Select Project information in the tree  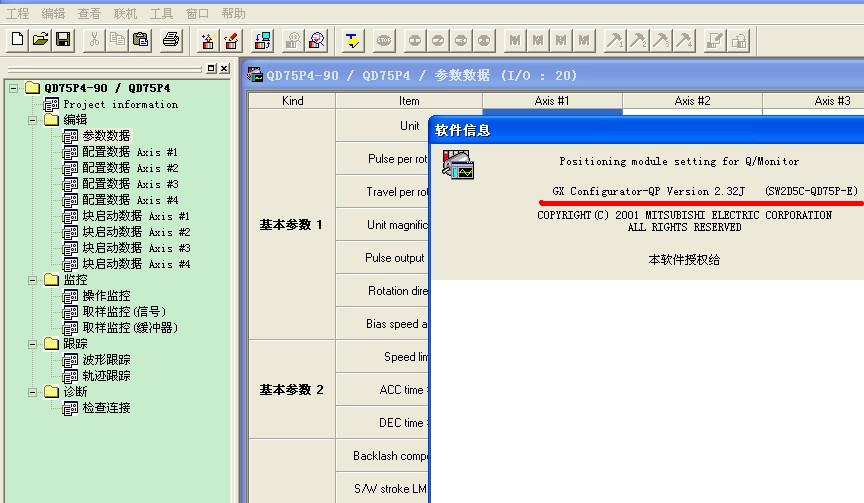click(120, 104)
